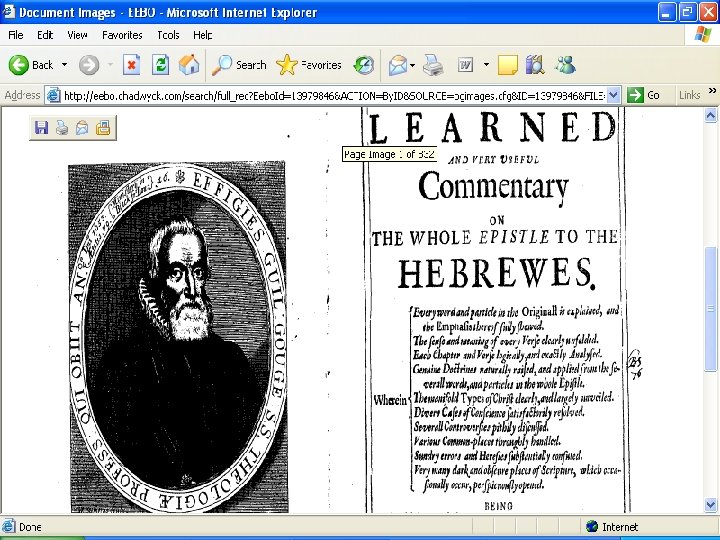
Task: Click the Forward arrow button
Action: pos(89,65)
